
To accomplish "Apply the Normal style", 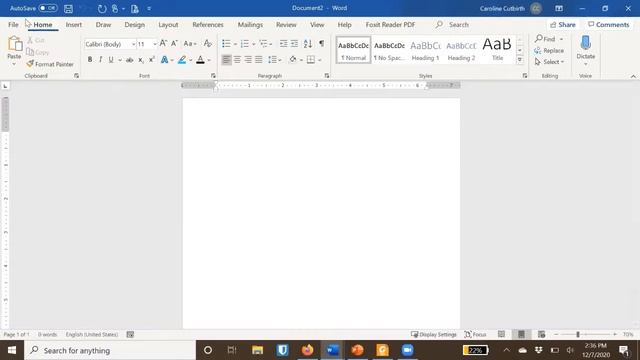I will tap(353, 50).
